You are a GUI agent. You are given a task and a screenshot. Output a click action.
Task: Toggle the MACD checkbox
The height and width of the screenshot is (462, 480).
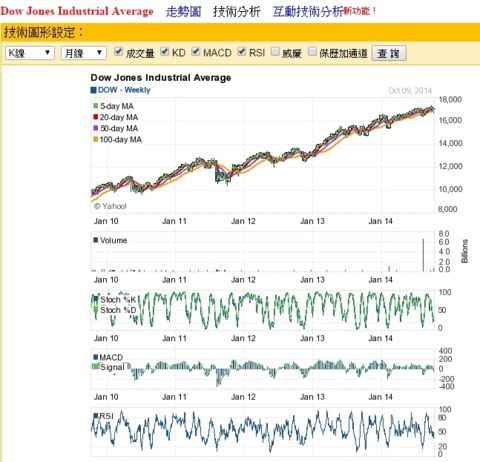196,52
